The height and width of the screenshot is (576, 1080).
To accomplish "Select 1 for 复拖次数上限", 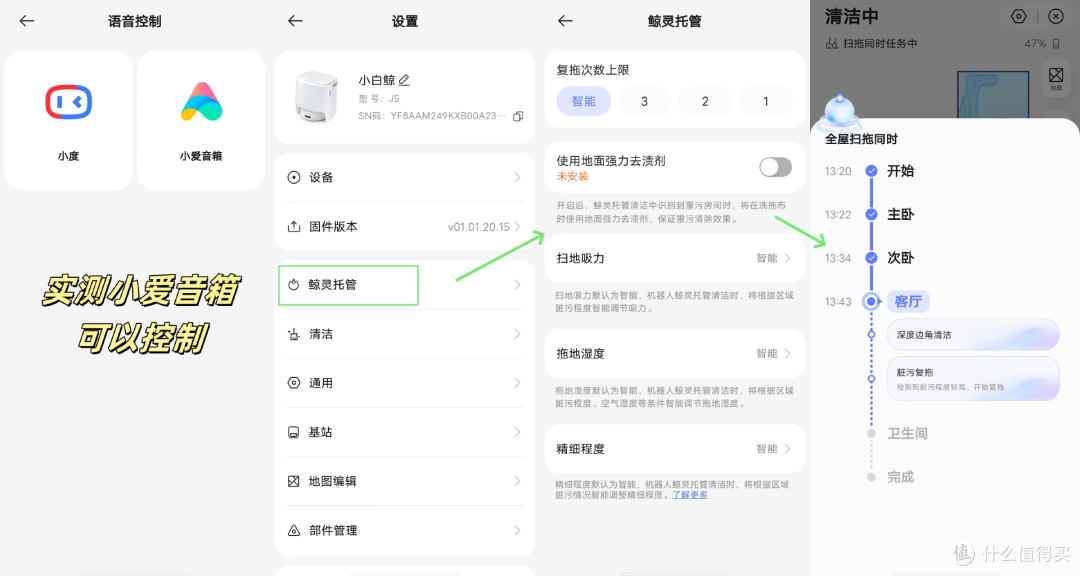I will (x=765, y=101).
